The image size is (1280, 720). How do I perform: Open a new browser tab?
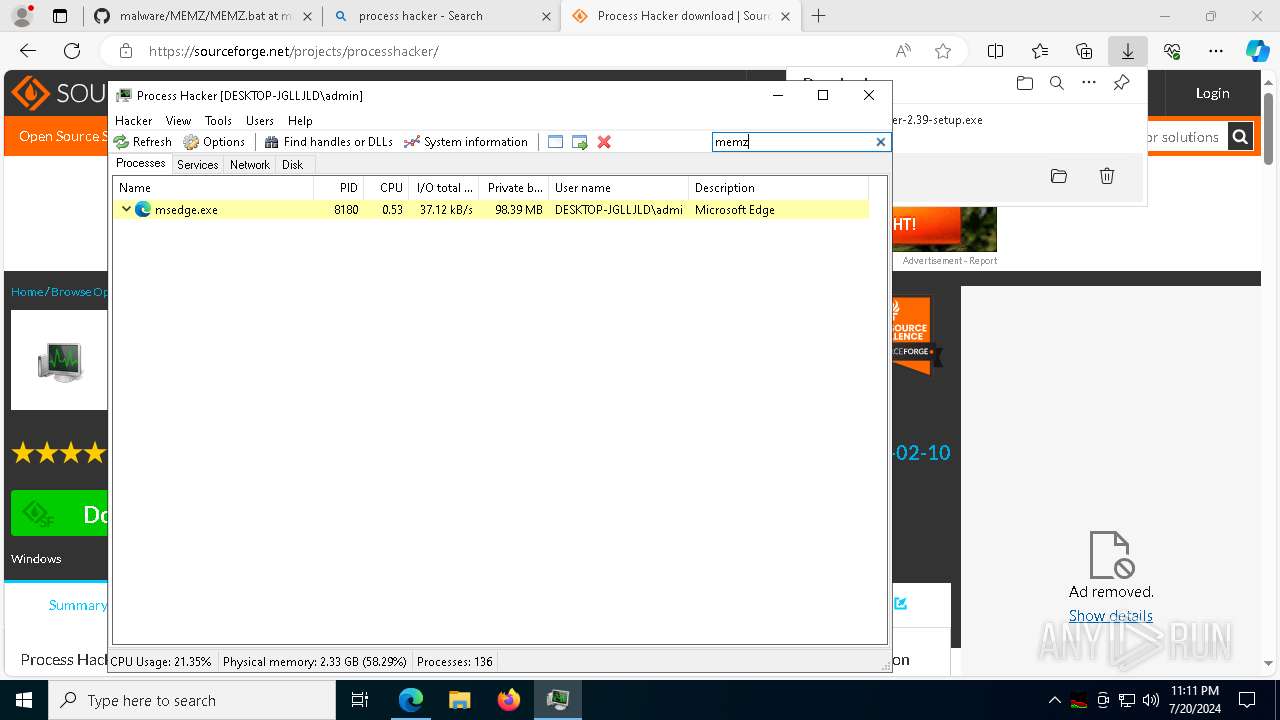pyautogui.click(x=818, y=16)
